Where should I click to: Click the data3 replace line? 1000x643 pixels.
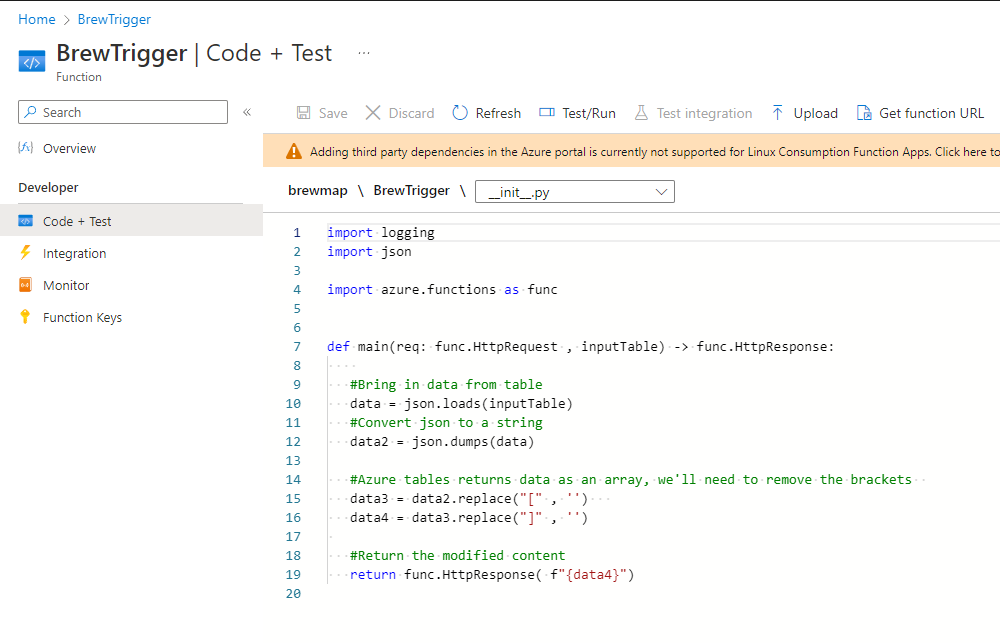tap(469, 498)
